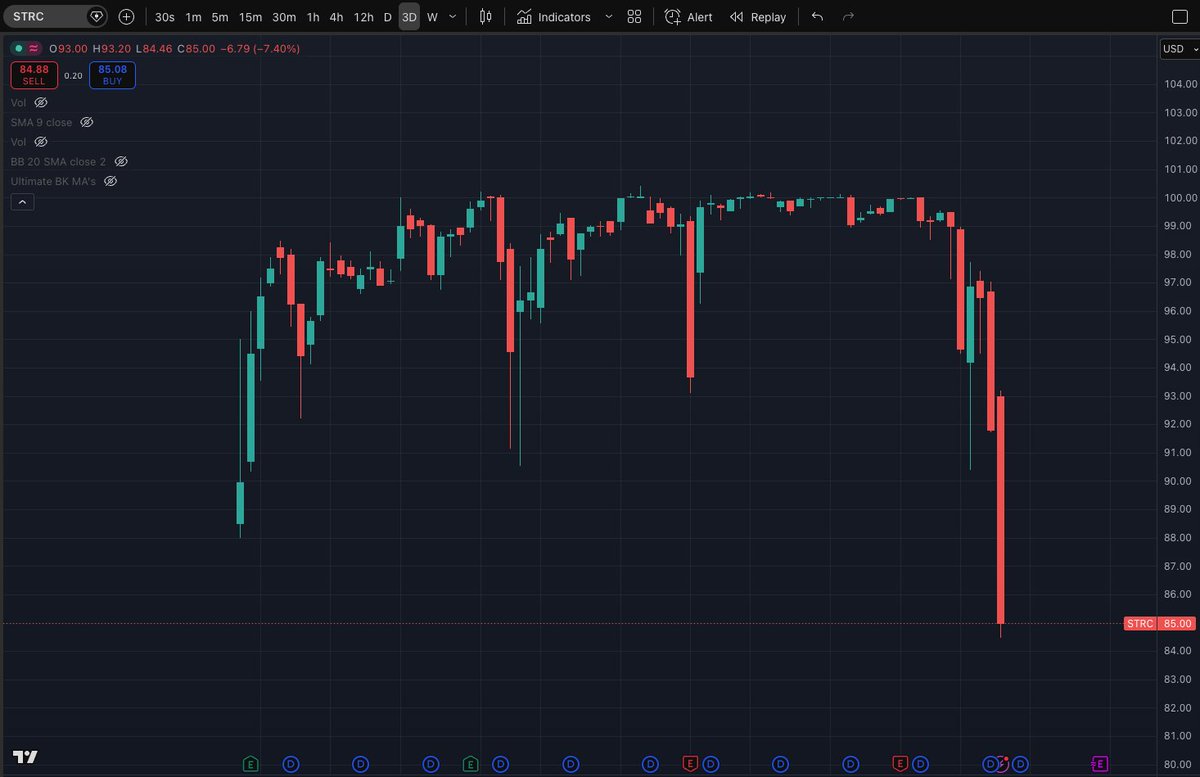Start bar Replay mode

758,17
